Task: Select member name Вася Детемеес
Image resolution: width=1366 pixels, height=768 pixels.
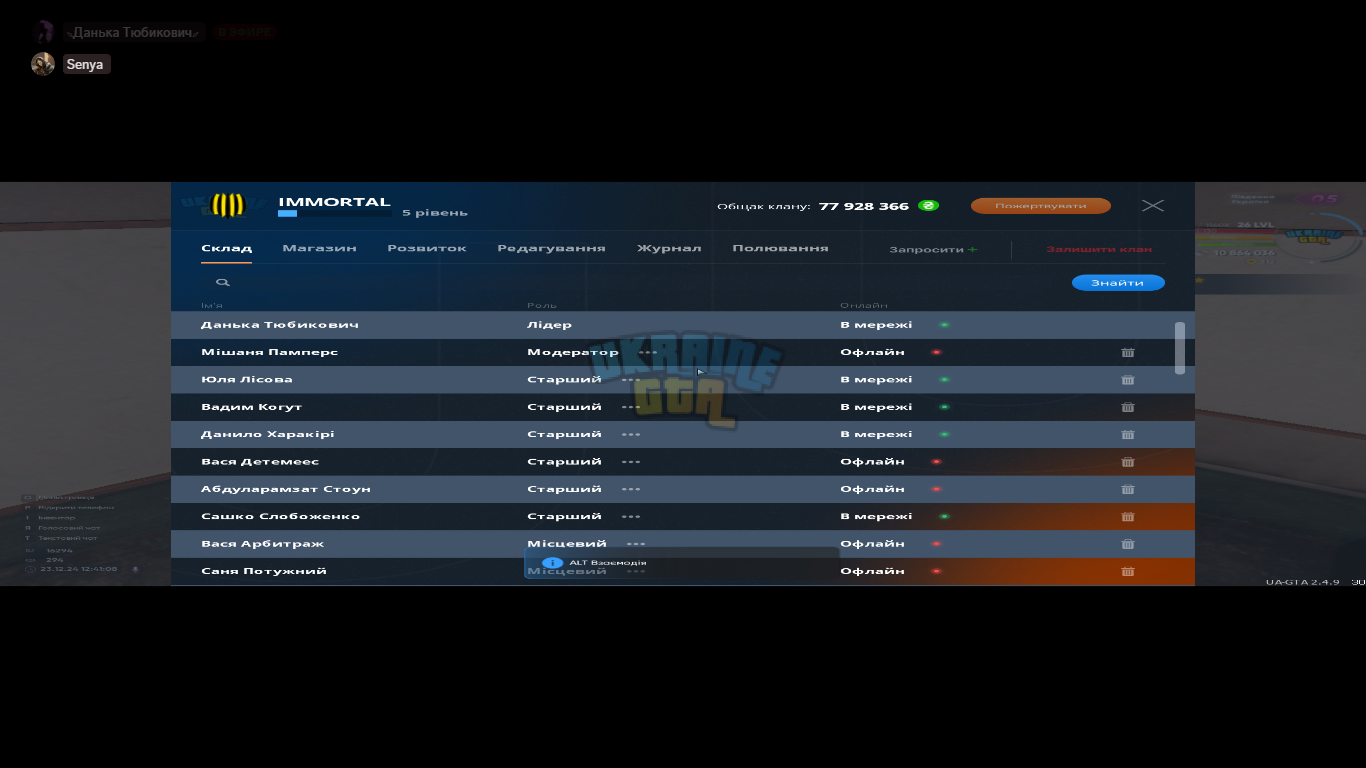Action: point(260,462)
